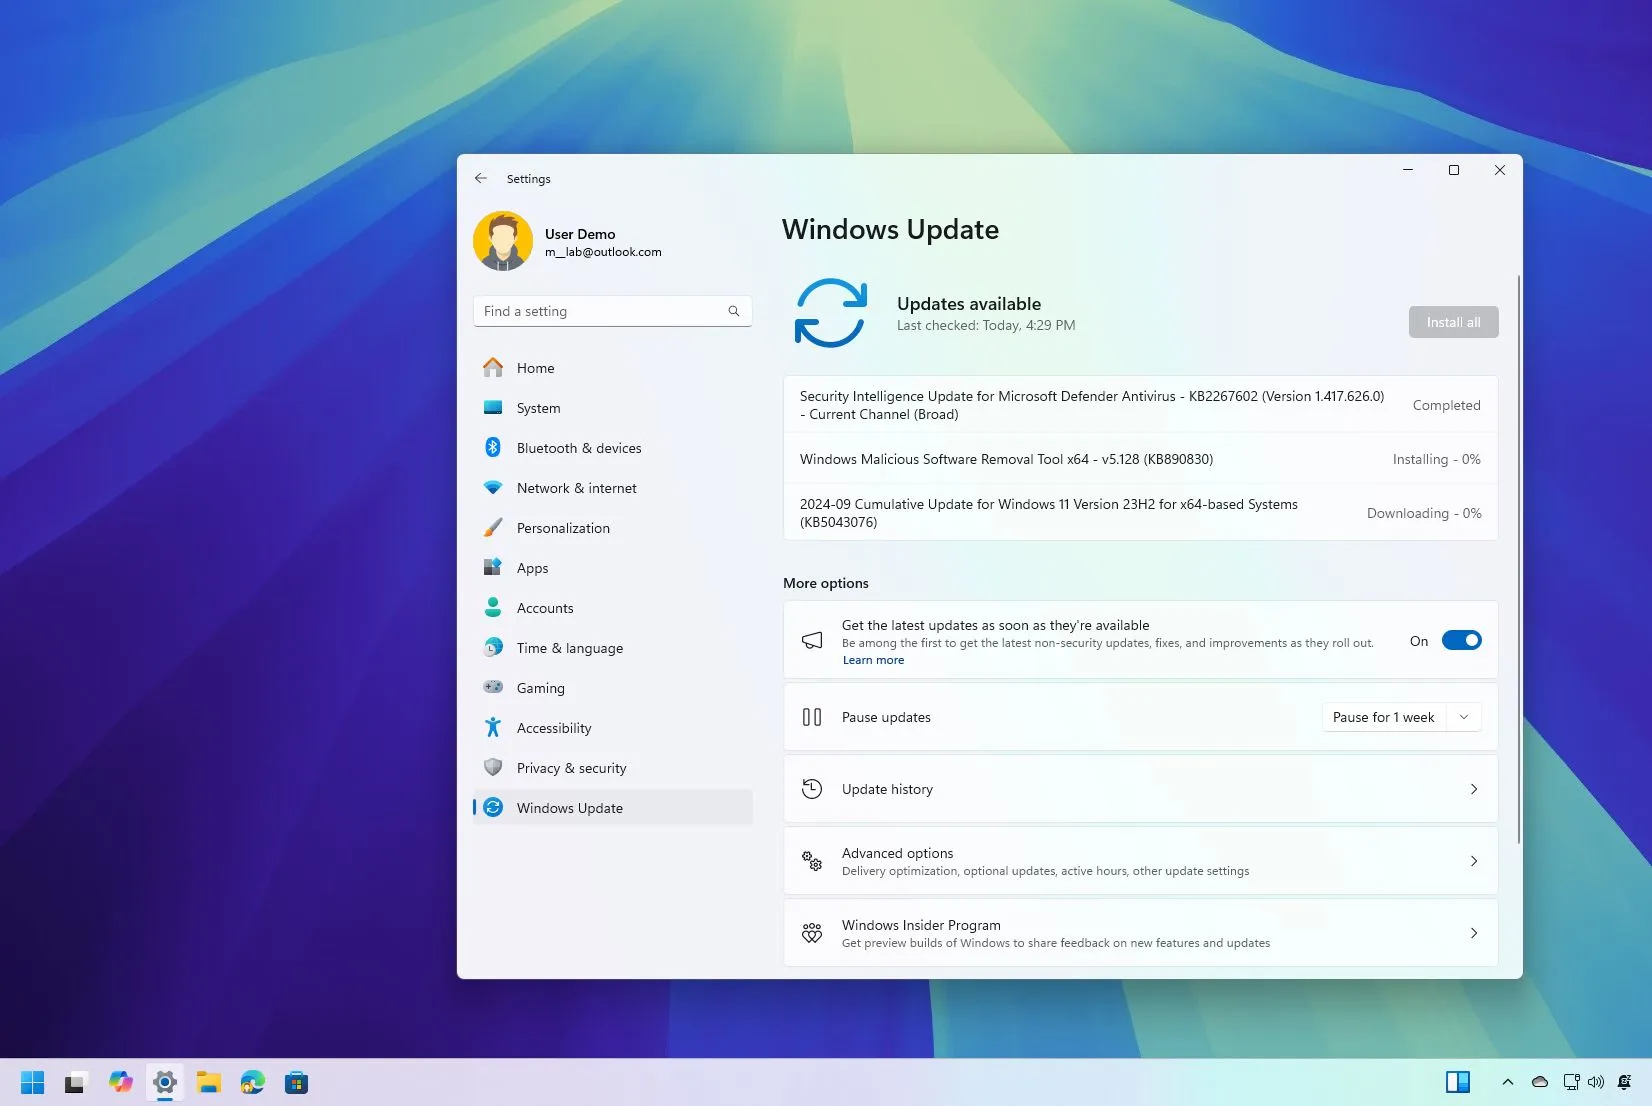Click the Install all button

coord(1452,322)
